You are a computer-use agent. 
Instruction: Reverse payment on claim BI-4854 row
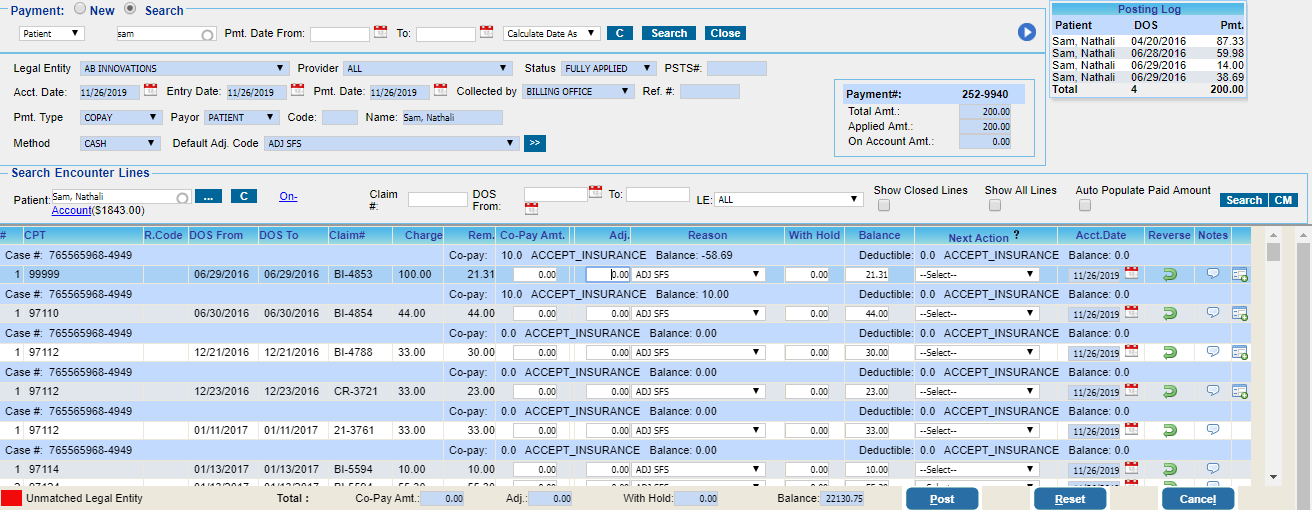(x=1169, y=313)
